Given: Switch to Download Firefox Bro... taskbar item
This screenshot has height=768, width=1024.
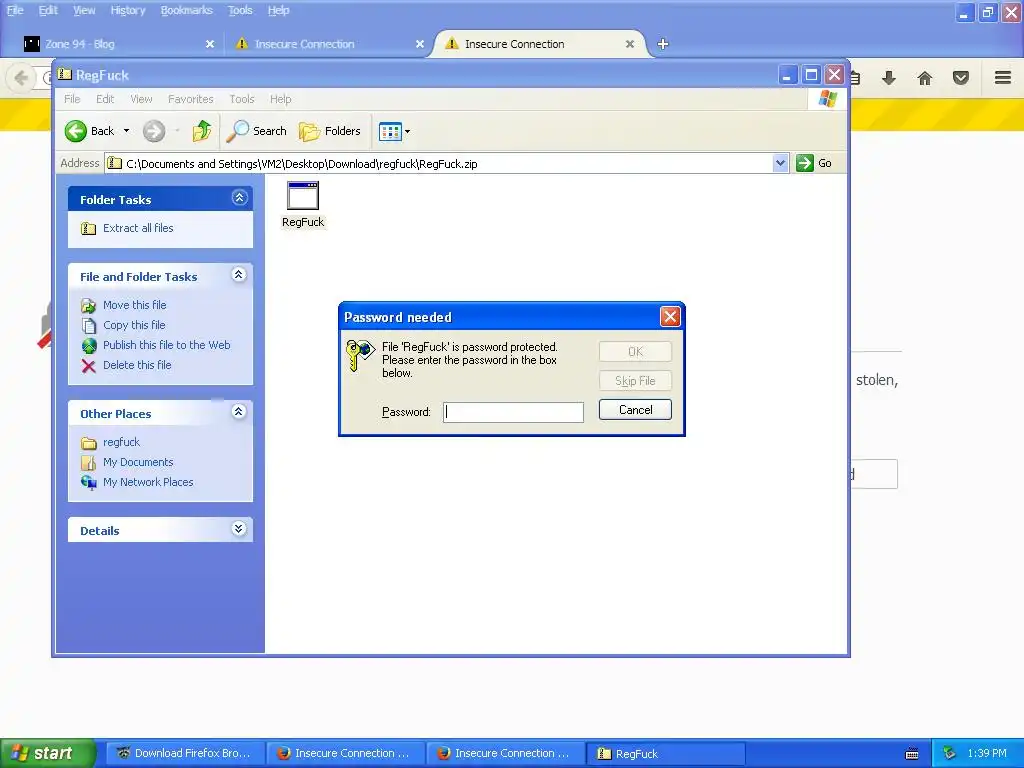Looking at the screenshot, I should point(185,753).
